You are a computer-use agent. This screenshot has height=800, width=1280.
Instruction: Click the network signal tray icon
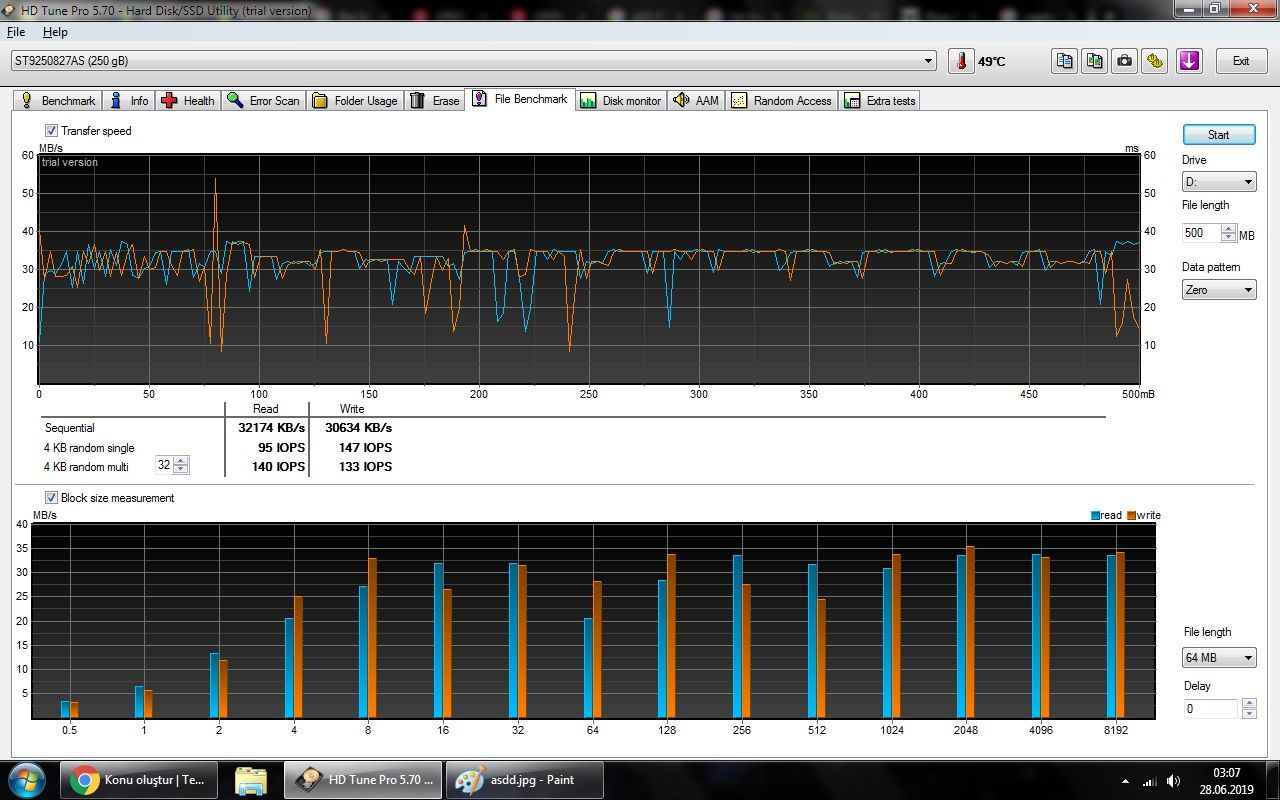tap(1150, 781)
